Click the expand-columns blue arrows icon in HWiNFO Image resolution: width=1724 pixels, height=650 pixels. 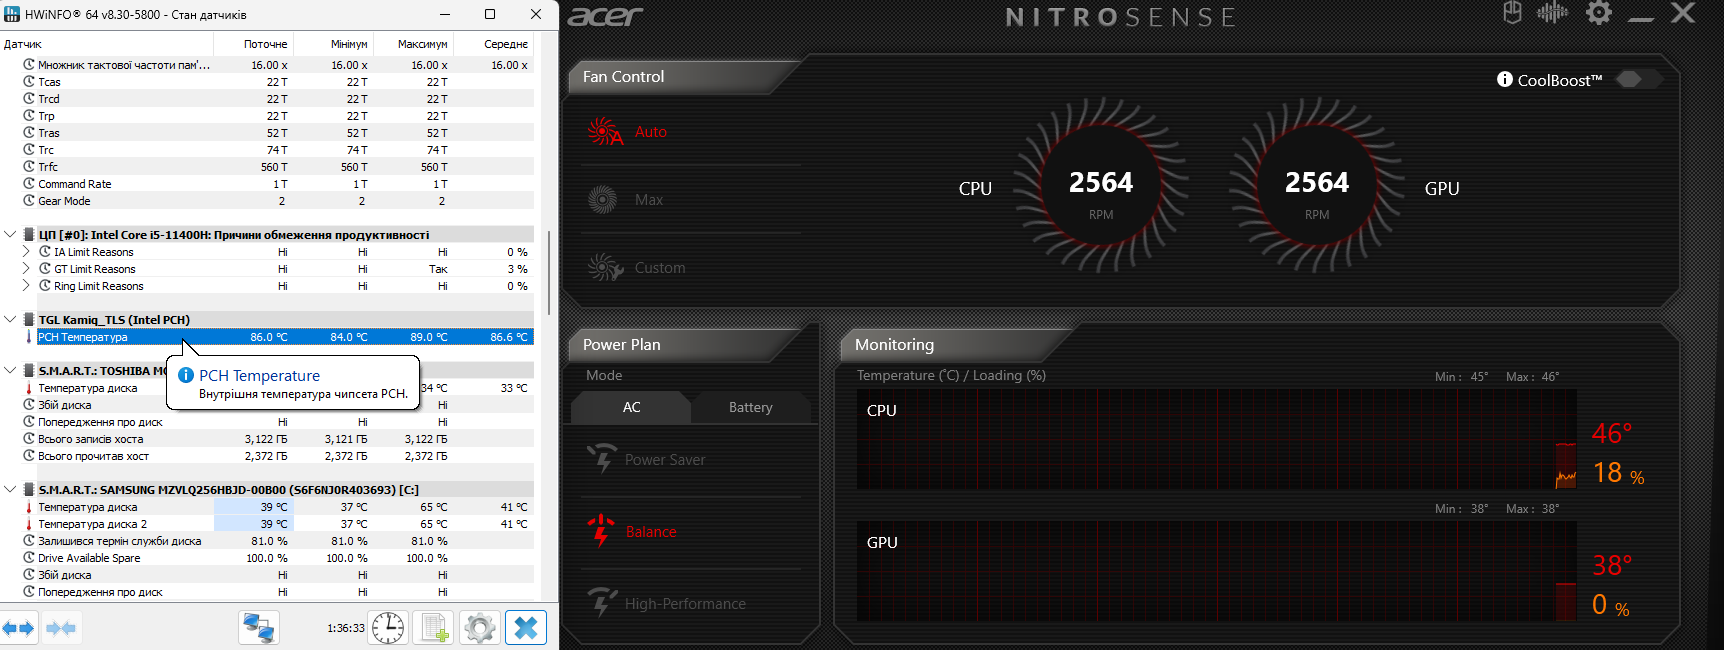point(19,628)
